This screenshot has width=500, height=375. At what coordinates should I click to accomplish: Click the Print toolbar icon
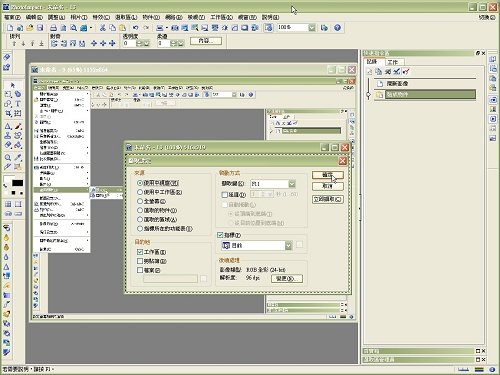point(53,28)
